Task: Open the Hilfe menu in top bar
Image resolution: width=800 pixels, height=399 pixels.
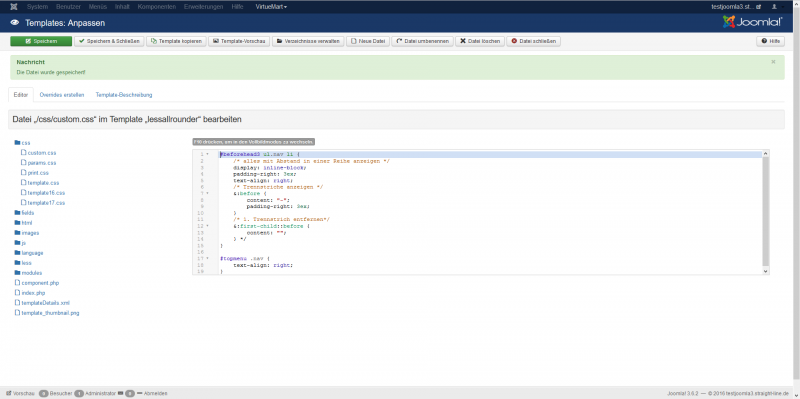Action: (x=237, y=7)
